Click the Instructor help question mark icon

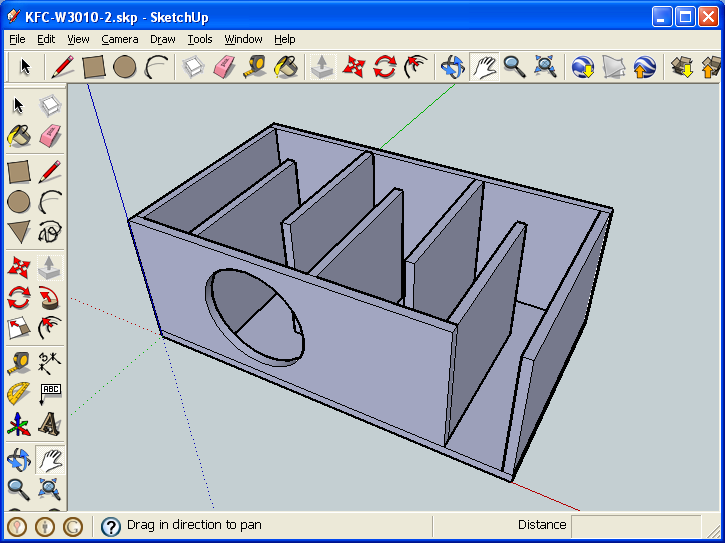pyautogui.click(x=111, y=526)
